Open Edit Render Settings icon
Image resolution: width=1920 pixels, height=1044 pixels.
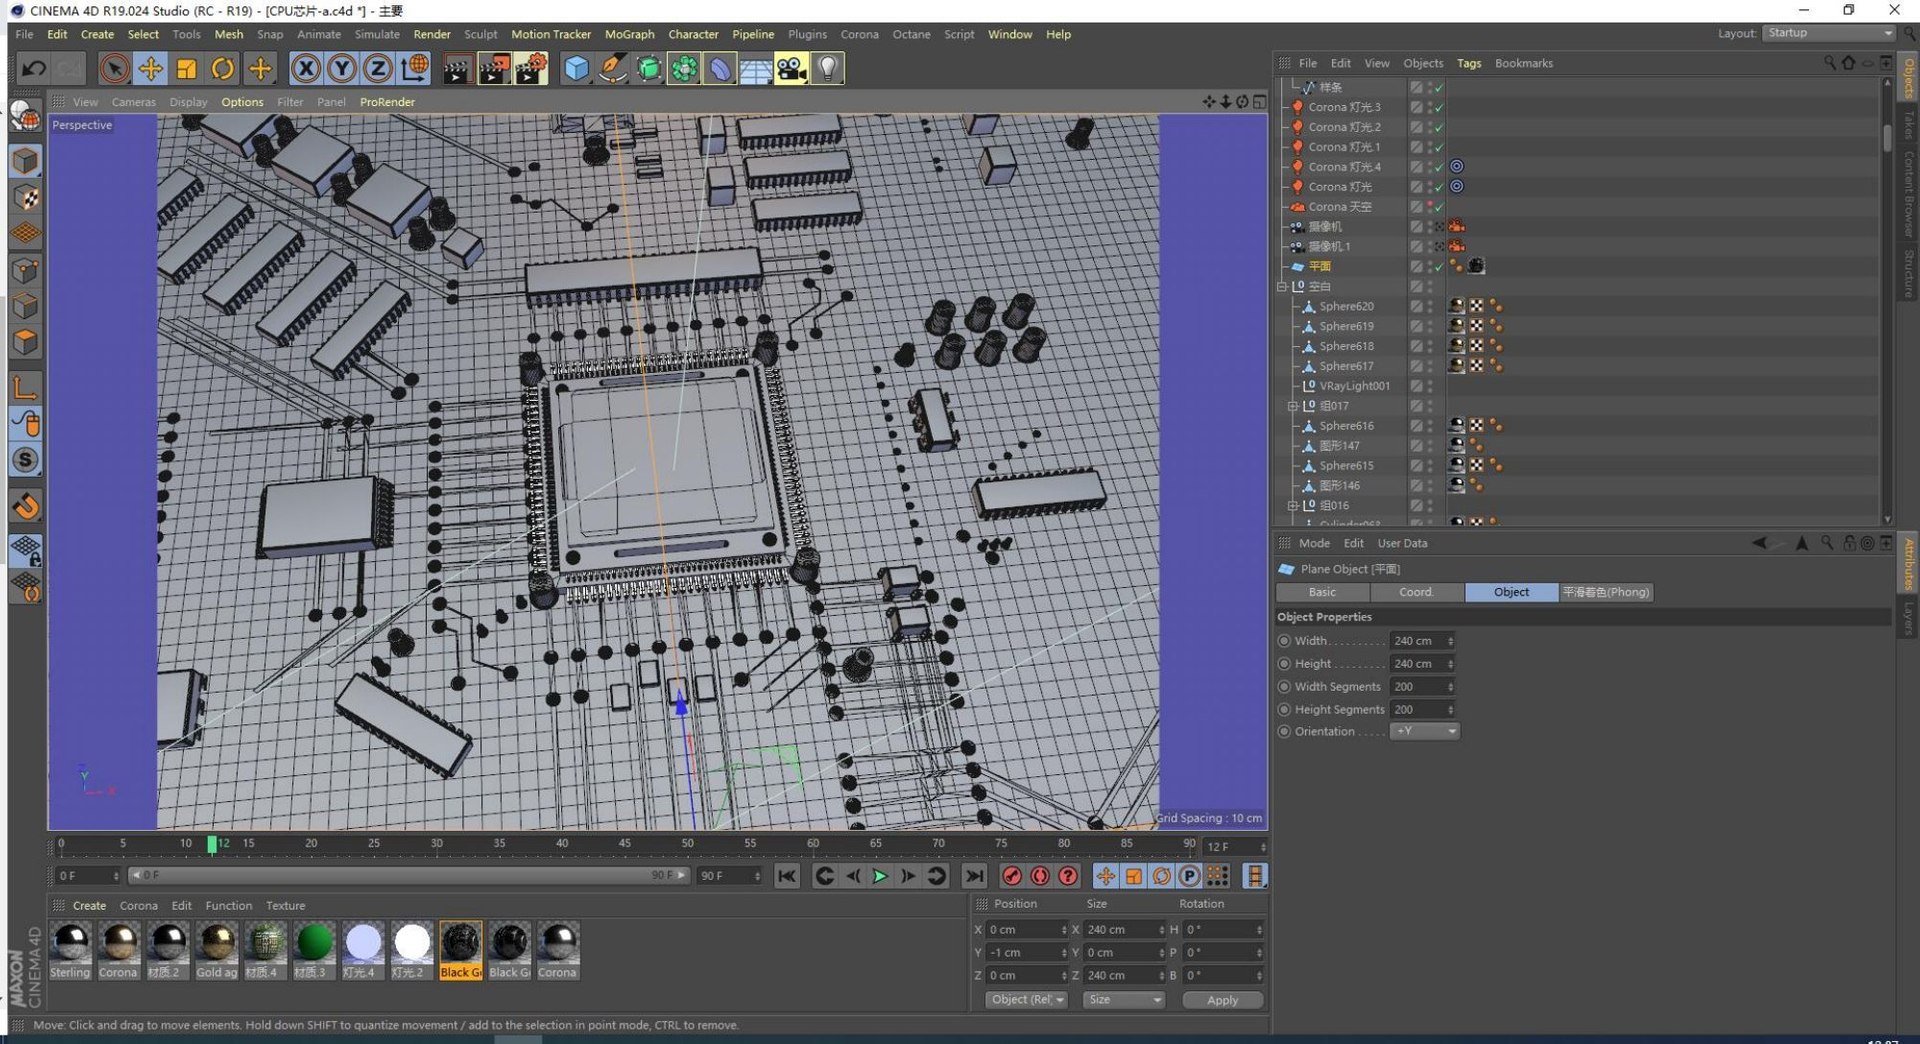531,69
